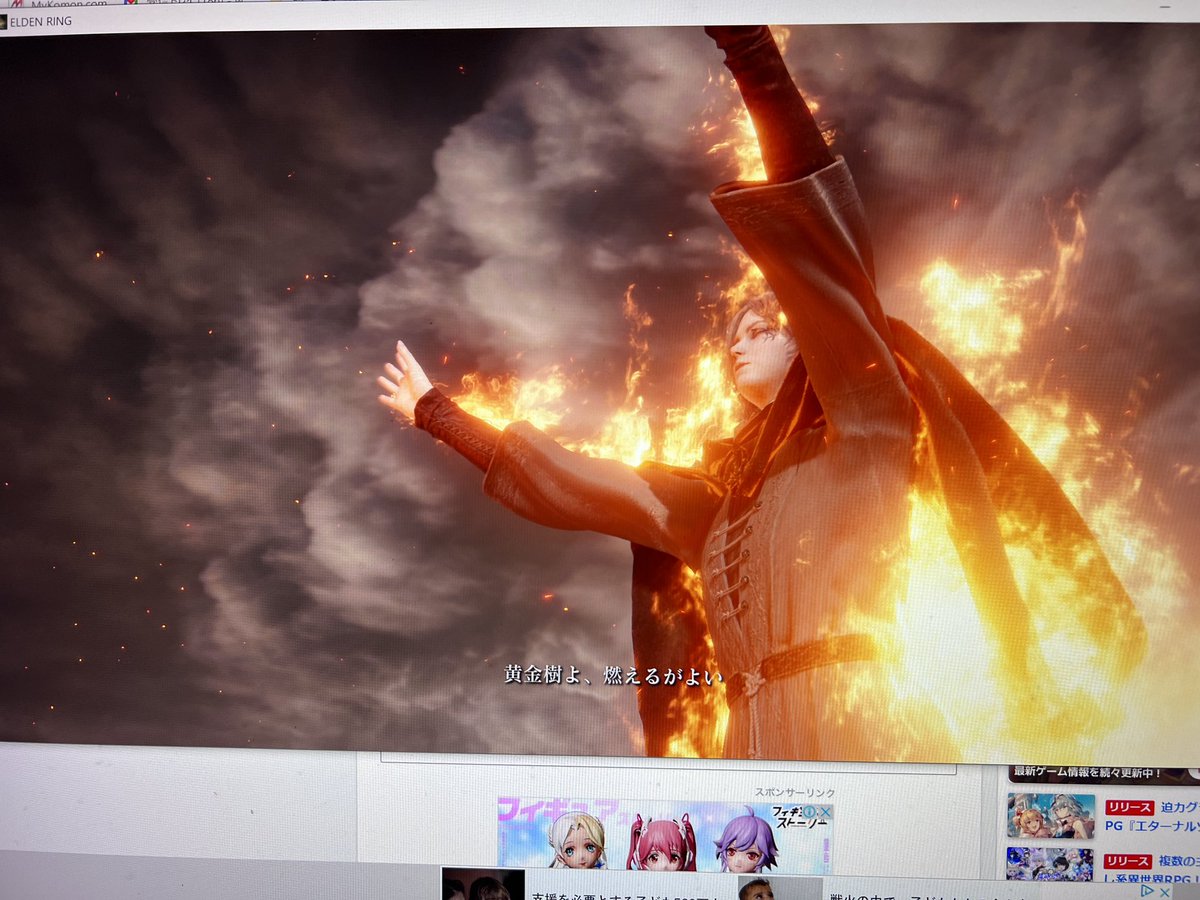The width and height of the screenshot is (1200, 900).
Task: Open the first リリース news thumbnail in sidebar
Action: 1050,815
